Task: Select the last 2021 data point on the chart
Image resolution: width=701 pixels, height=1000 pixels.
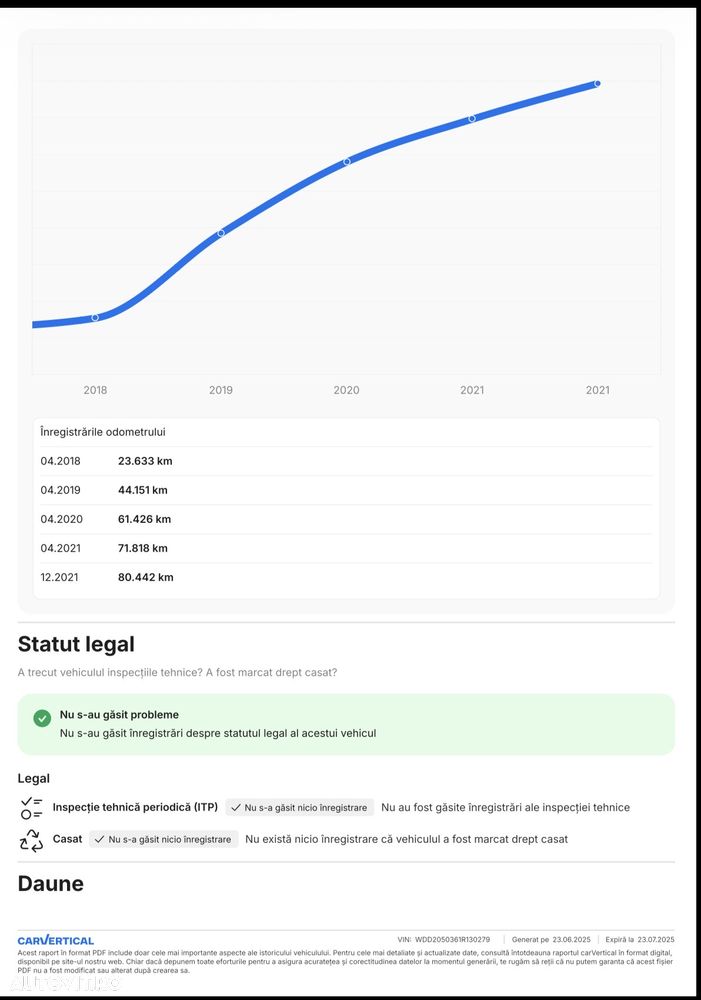Action: pyautogui.click(x=597, y=84)
